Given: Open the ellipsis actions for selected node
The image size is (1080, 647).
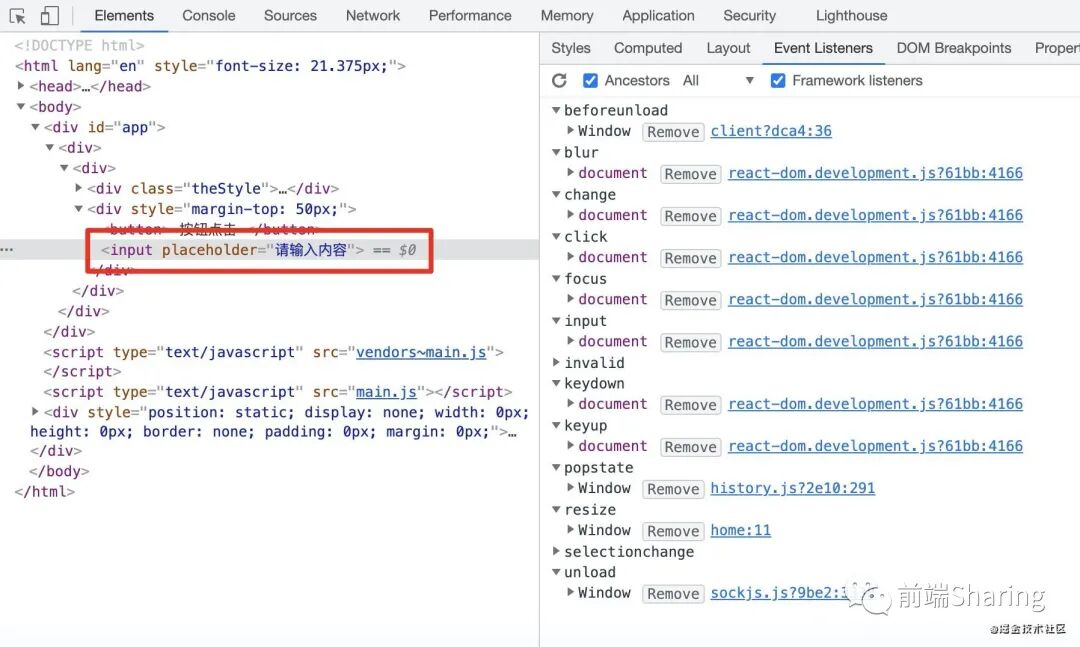Looking at the screenshot, I should coord(7,249).
